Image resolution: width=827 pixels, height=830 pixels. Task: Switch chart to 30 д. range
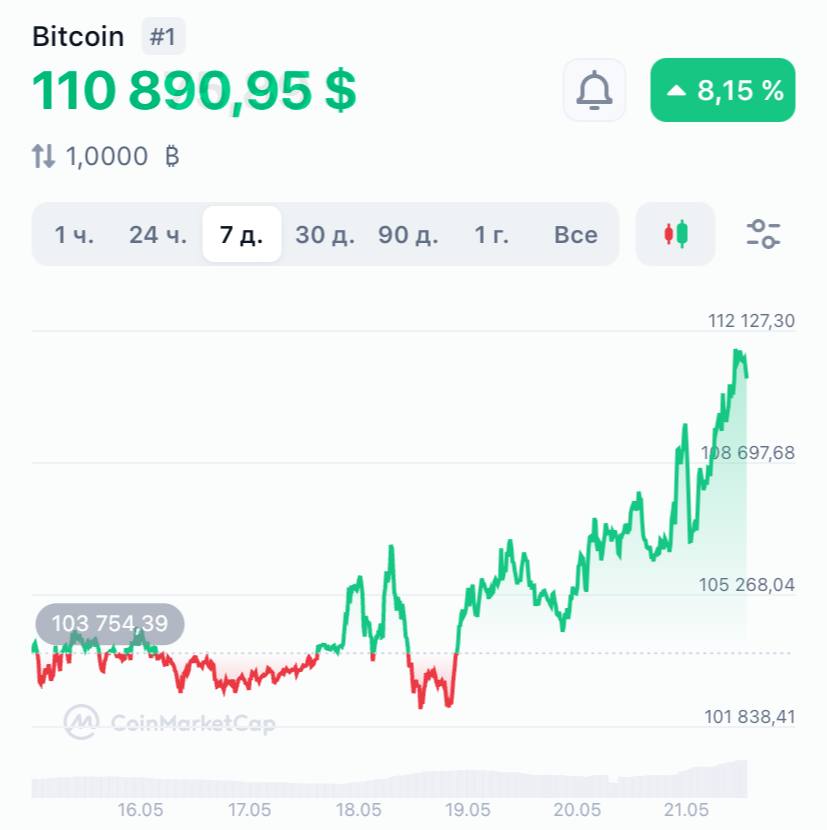325,235
